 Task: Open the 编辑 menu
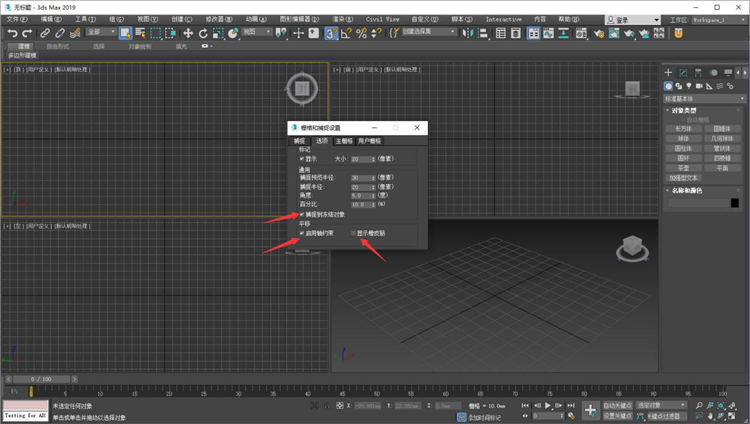pyautogui.click(x=51, y=19)
